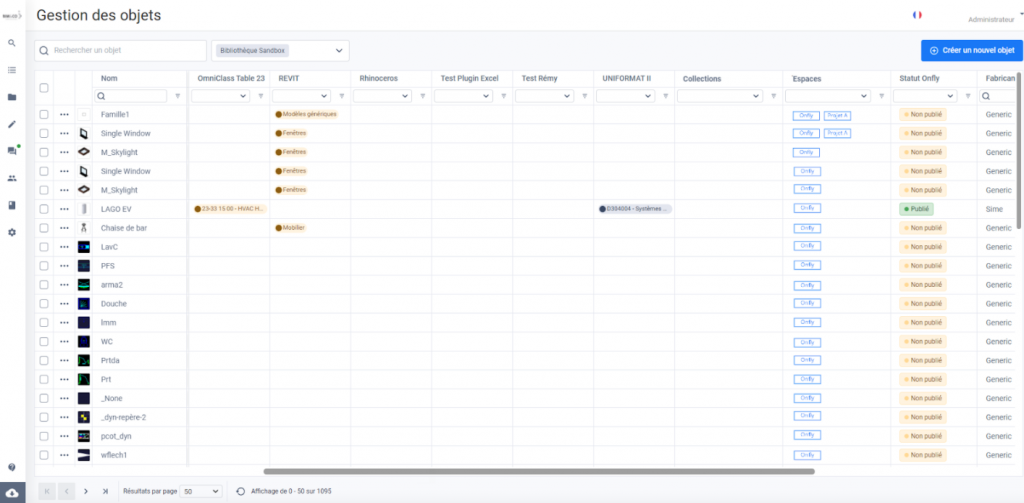Image resolution: width=1024 pixels, height=503 pixels.
Task: Click the help question mark icon
Action: point(12,467)
